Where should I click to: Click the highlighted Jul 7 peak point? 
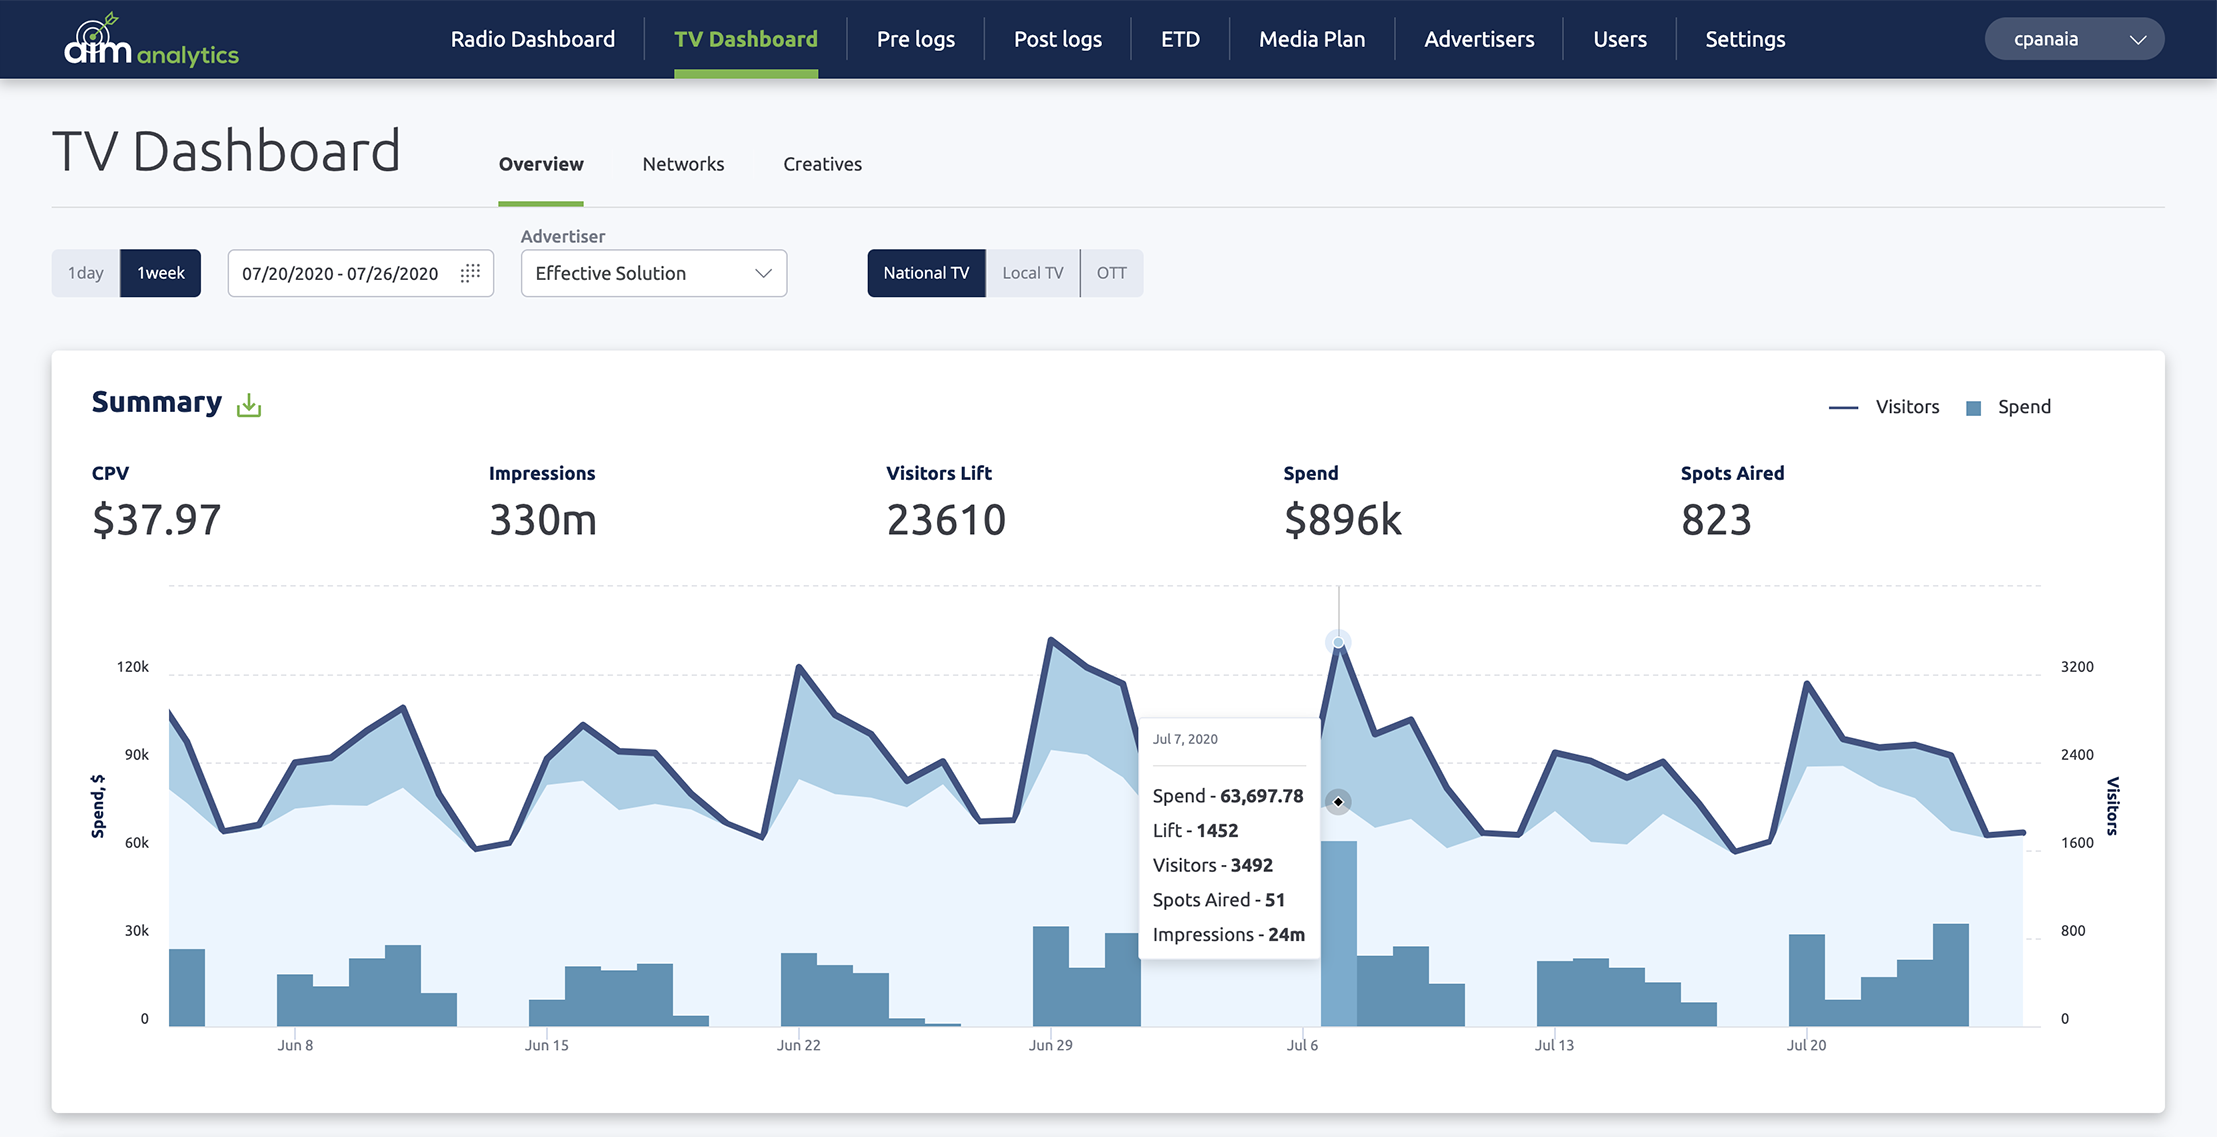tap(1338, 642)
